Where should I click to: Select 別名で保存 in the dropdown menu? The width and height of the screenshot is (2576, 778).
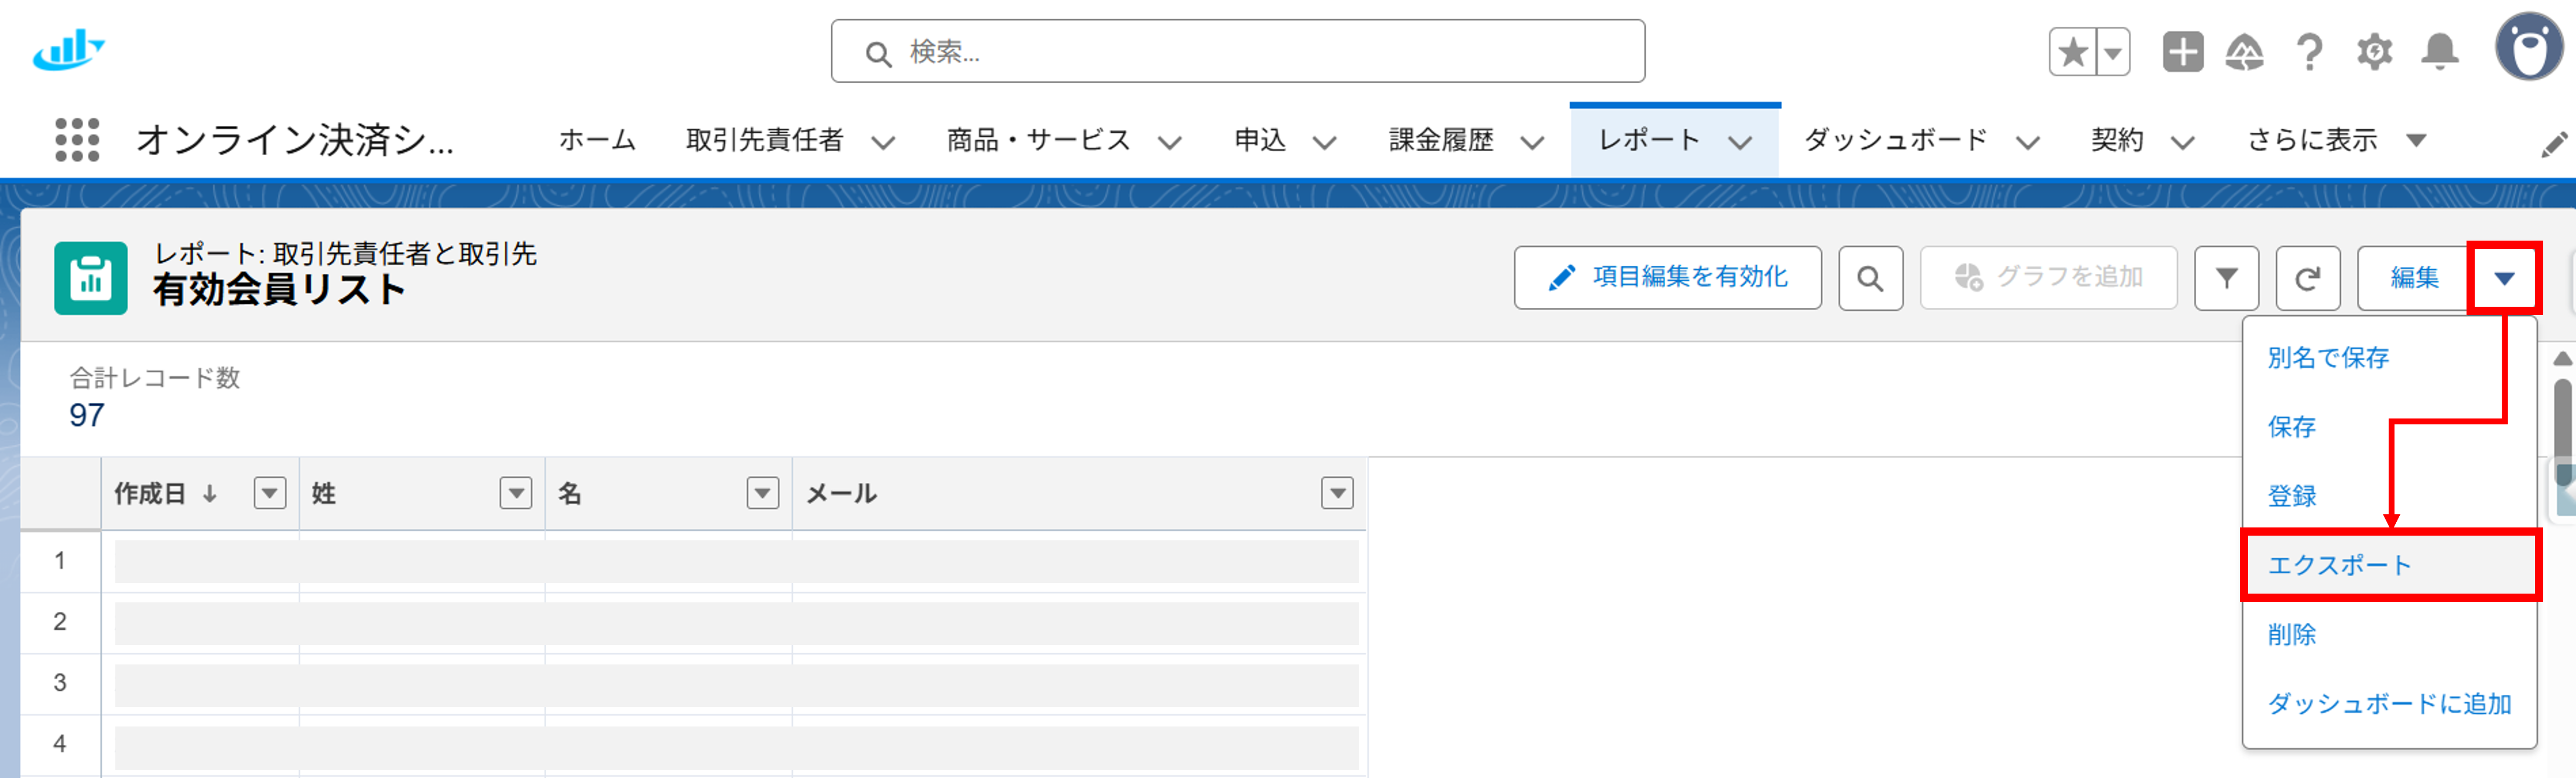[2327, 357]
